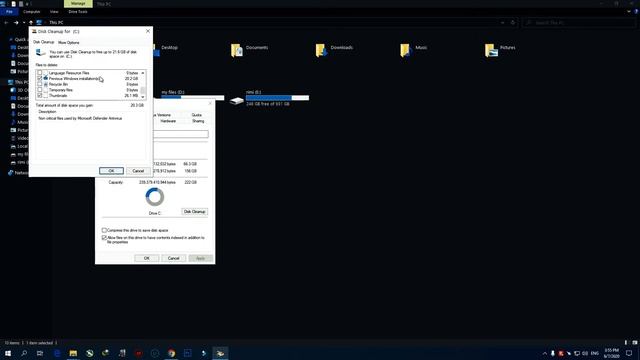640x360 pixels.
Task: Open the Pictures folder icon
Action: coord(491,50)
